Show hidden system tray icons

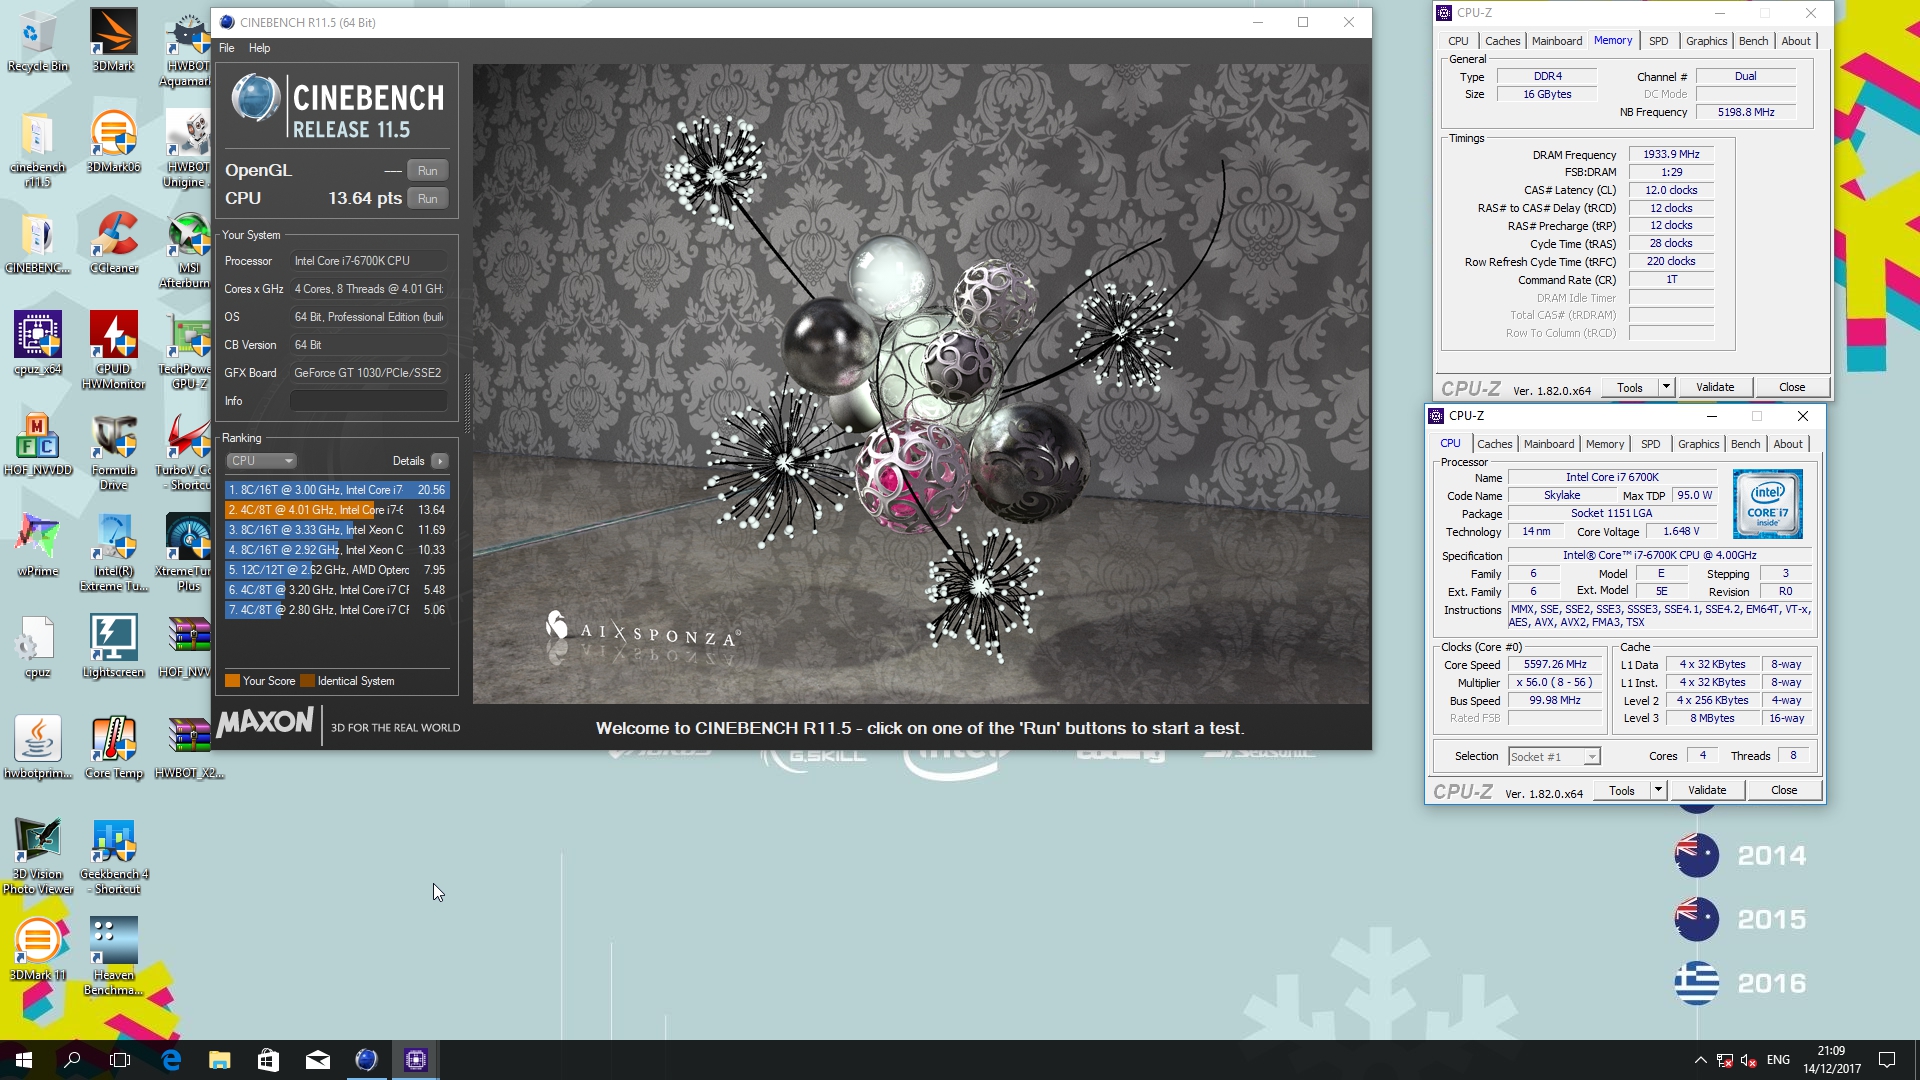(1700, 1060)
